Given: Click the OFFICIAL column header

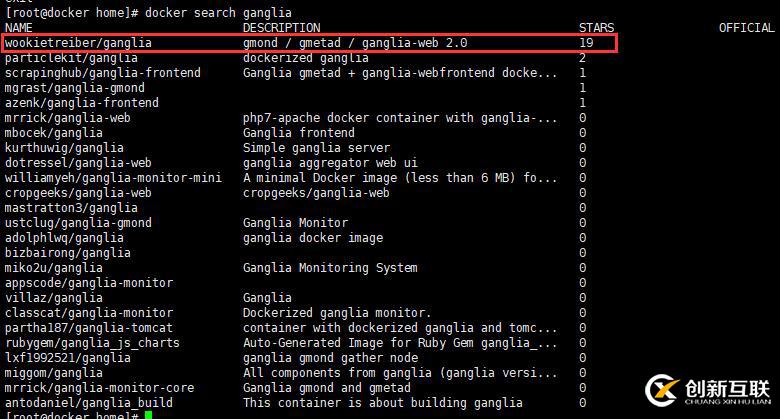Looking at the screenshot, I should click(746, 28).
